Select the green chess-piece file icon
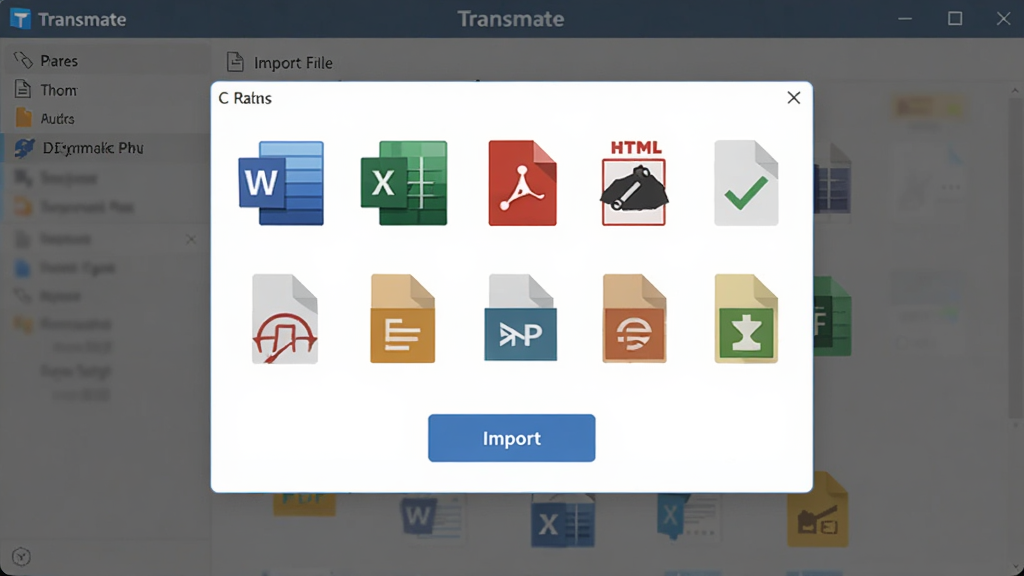1024x576 pixels. pos(746,319)
